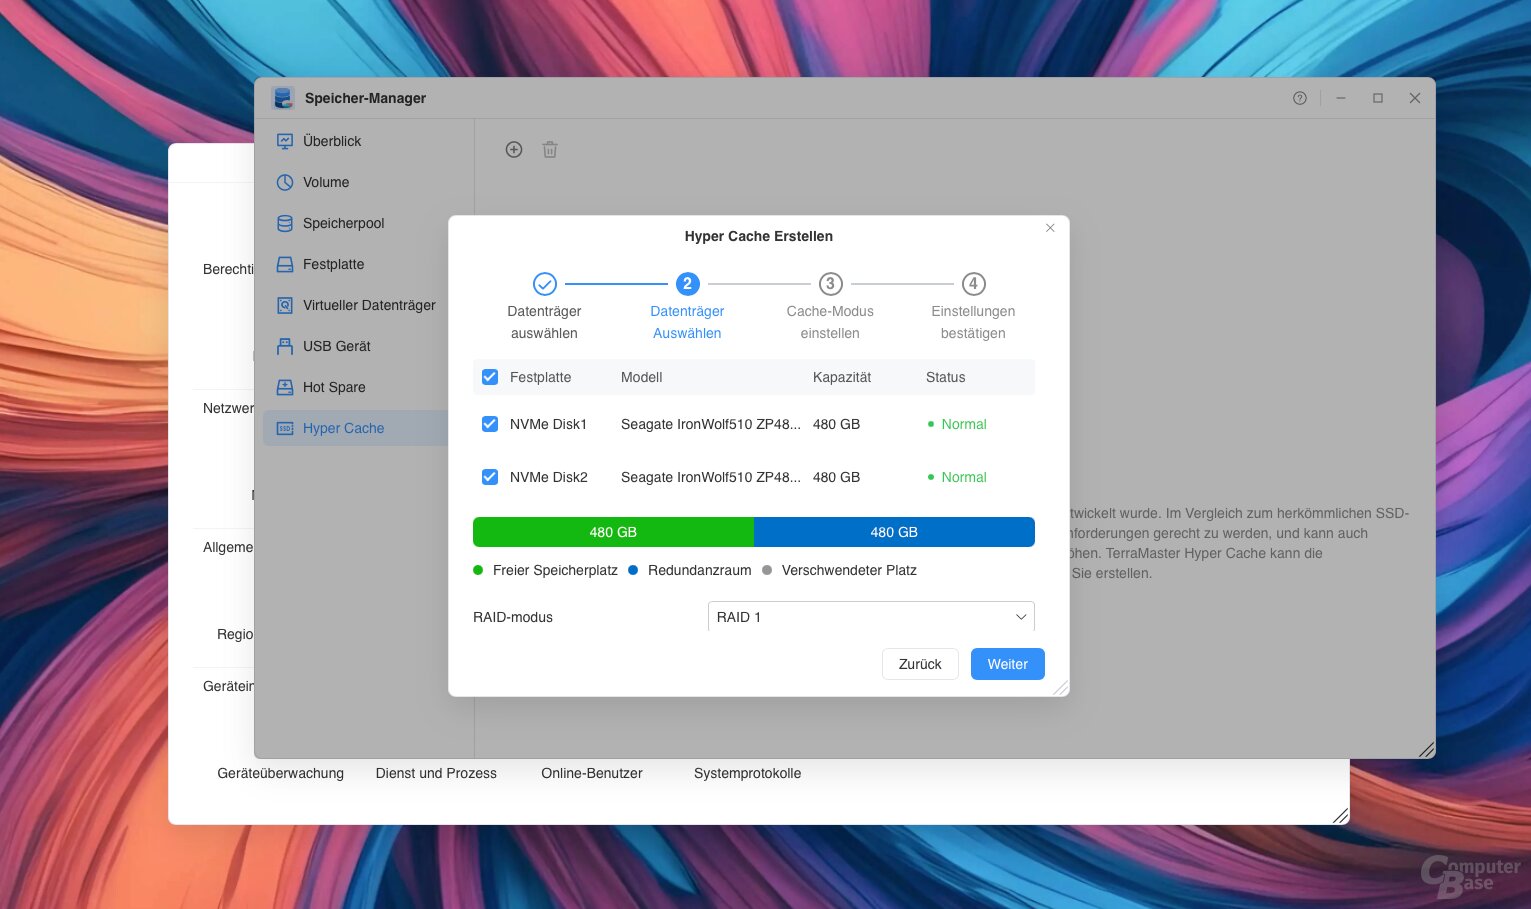Click the Kapazität column header
Screen dimensions: 1531x909
842,377
